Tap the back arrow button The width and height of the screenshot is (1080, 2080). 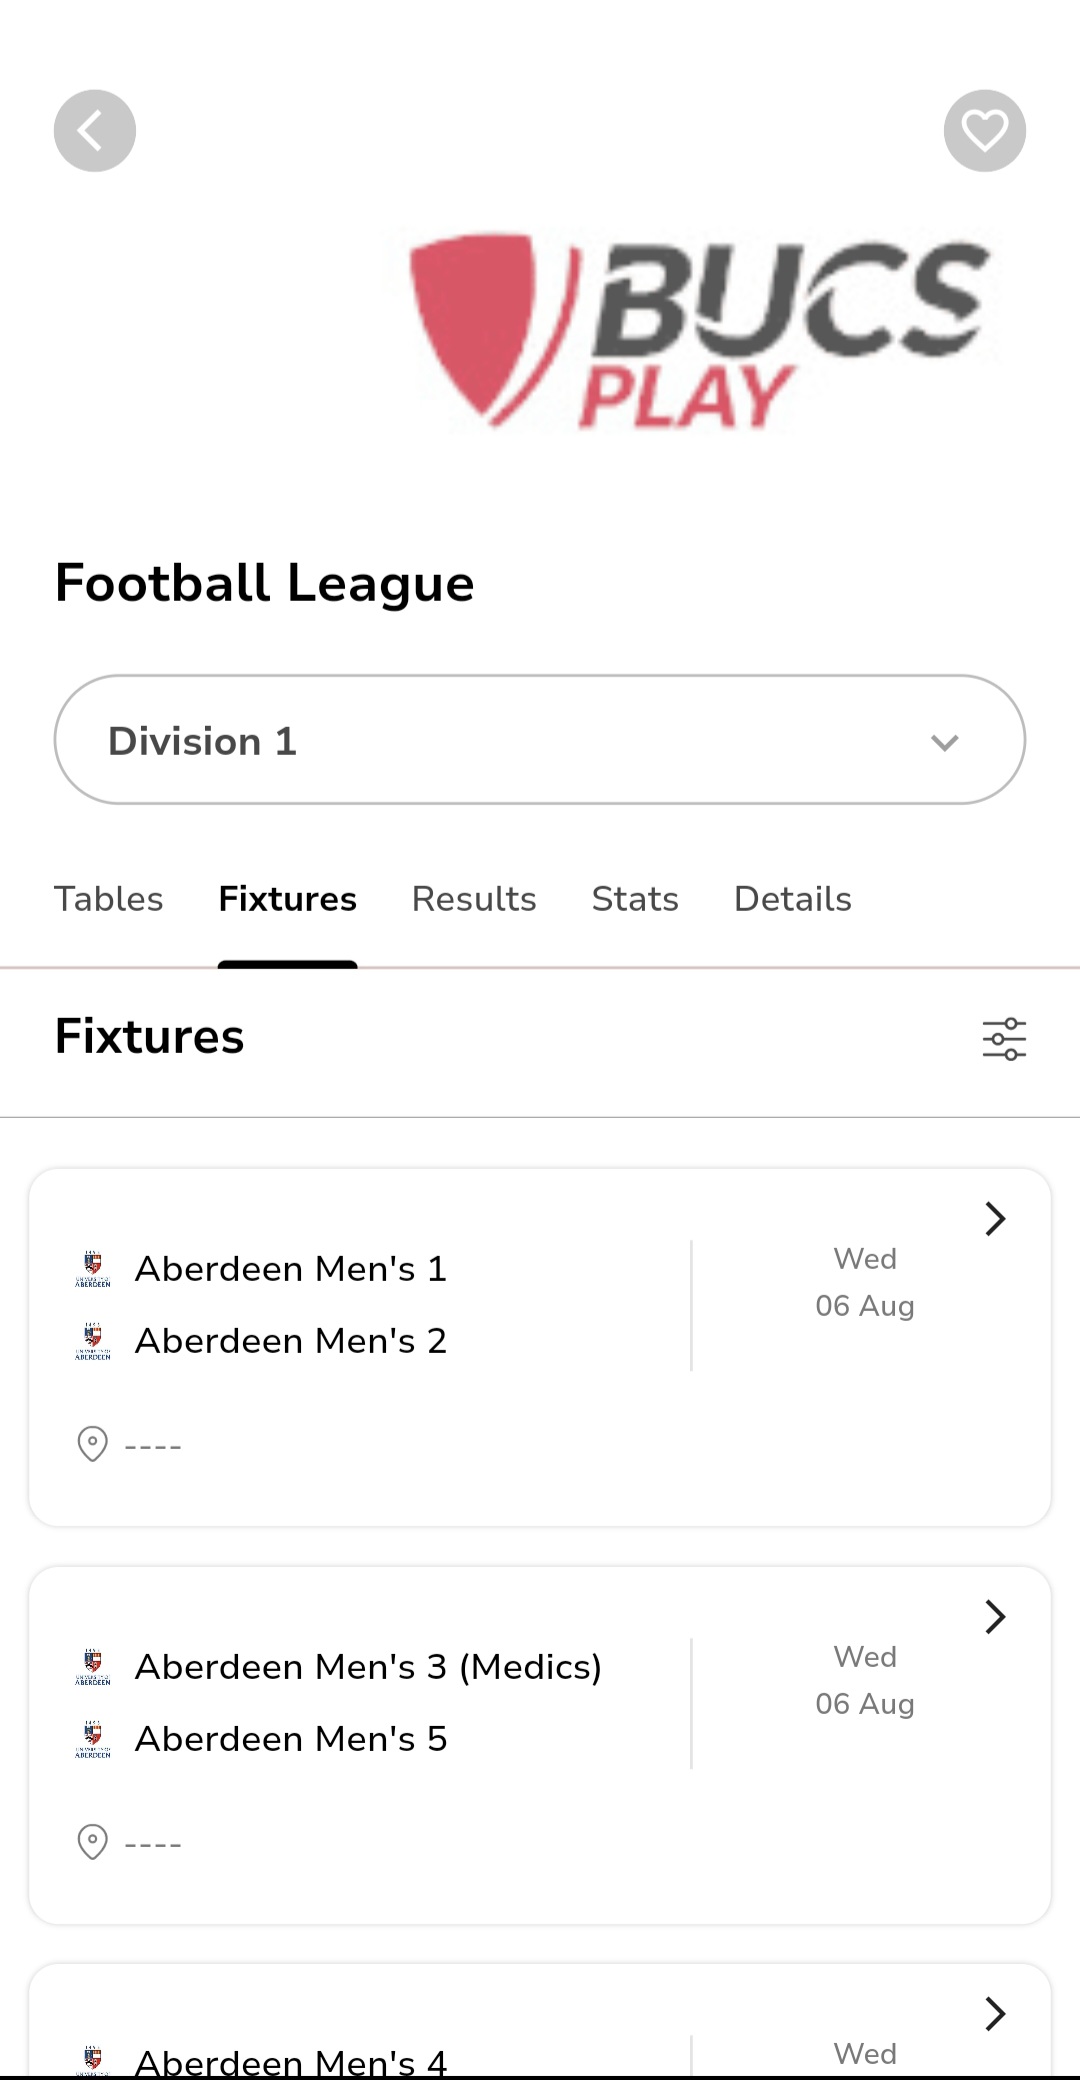(94, 131)
